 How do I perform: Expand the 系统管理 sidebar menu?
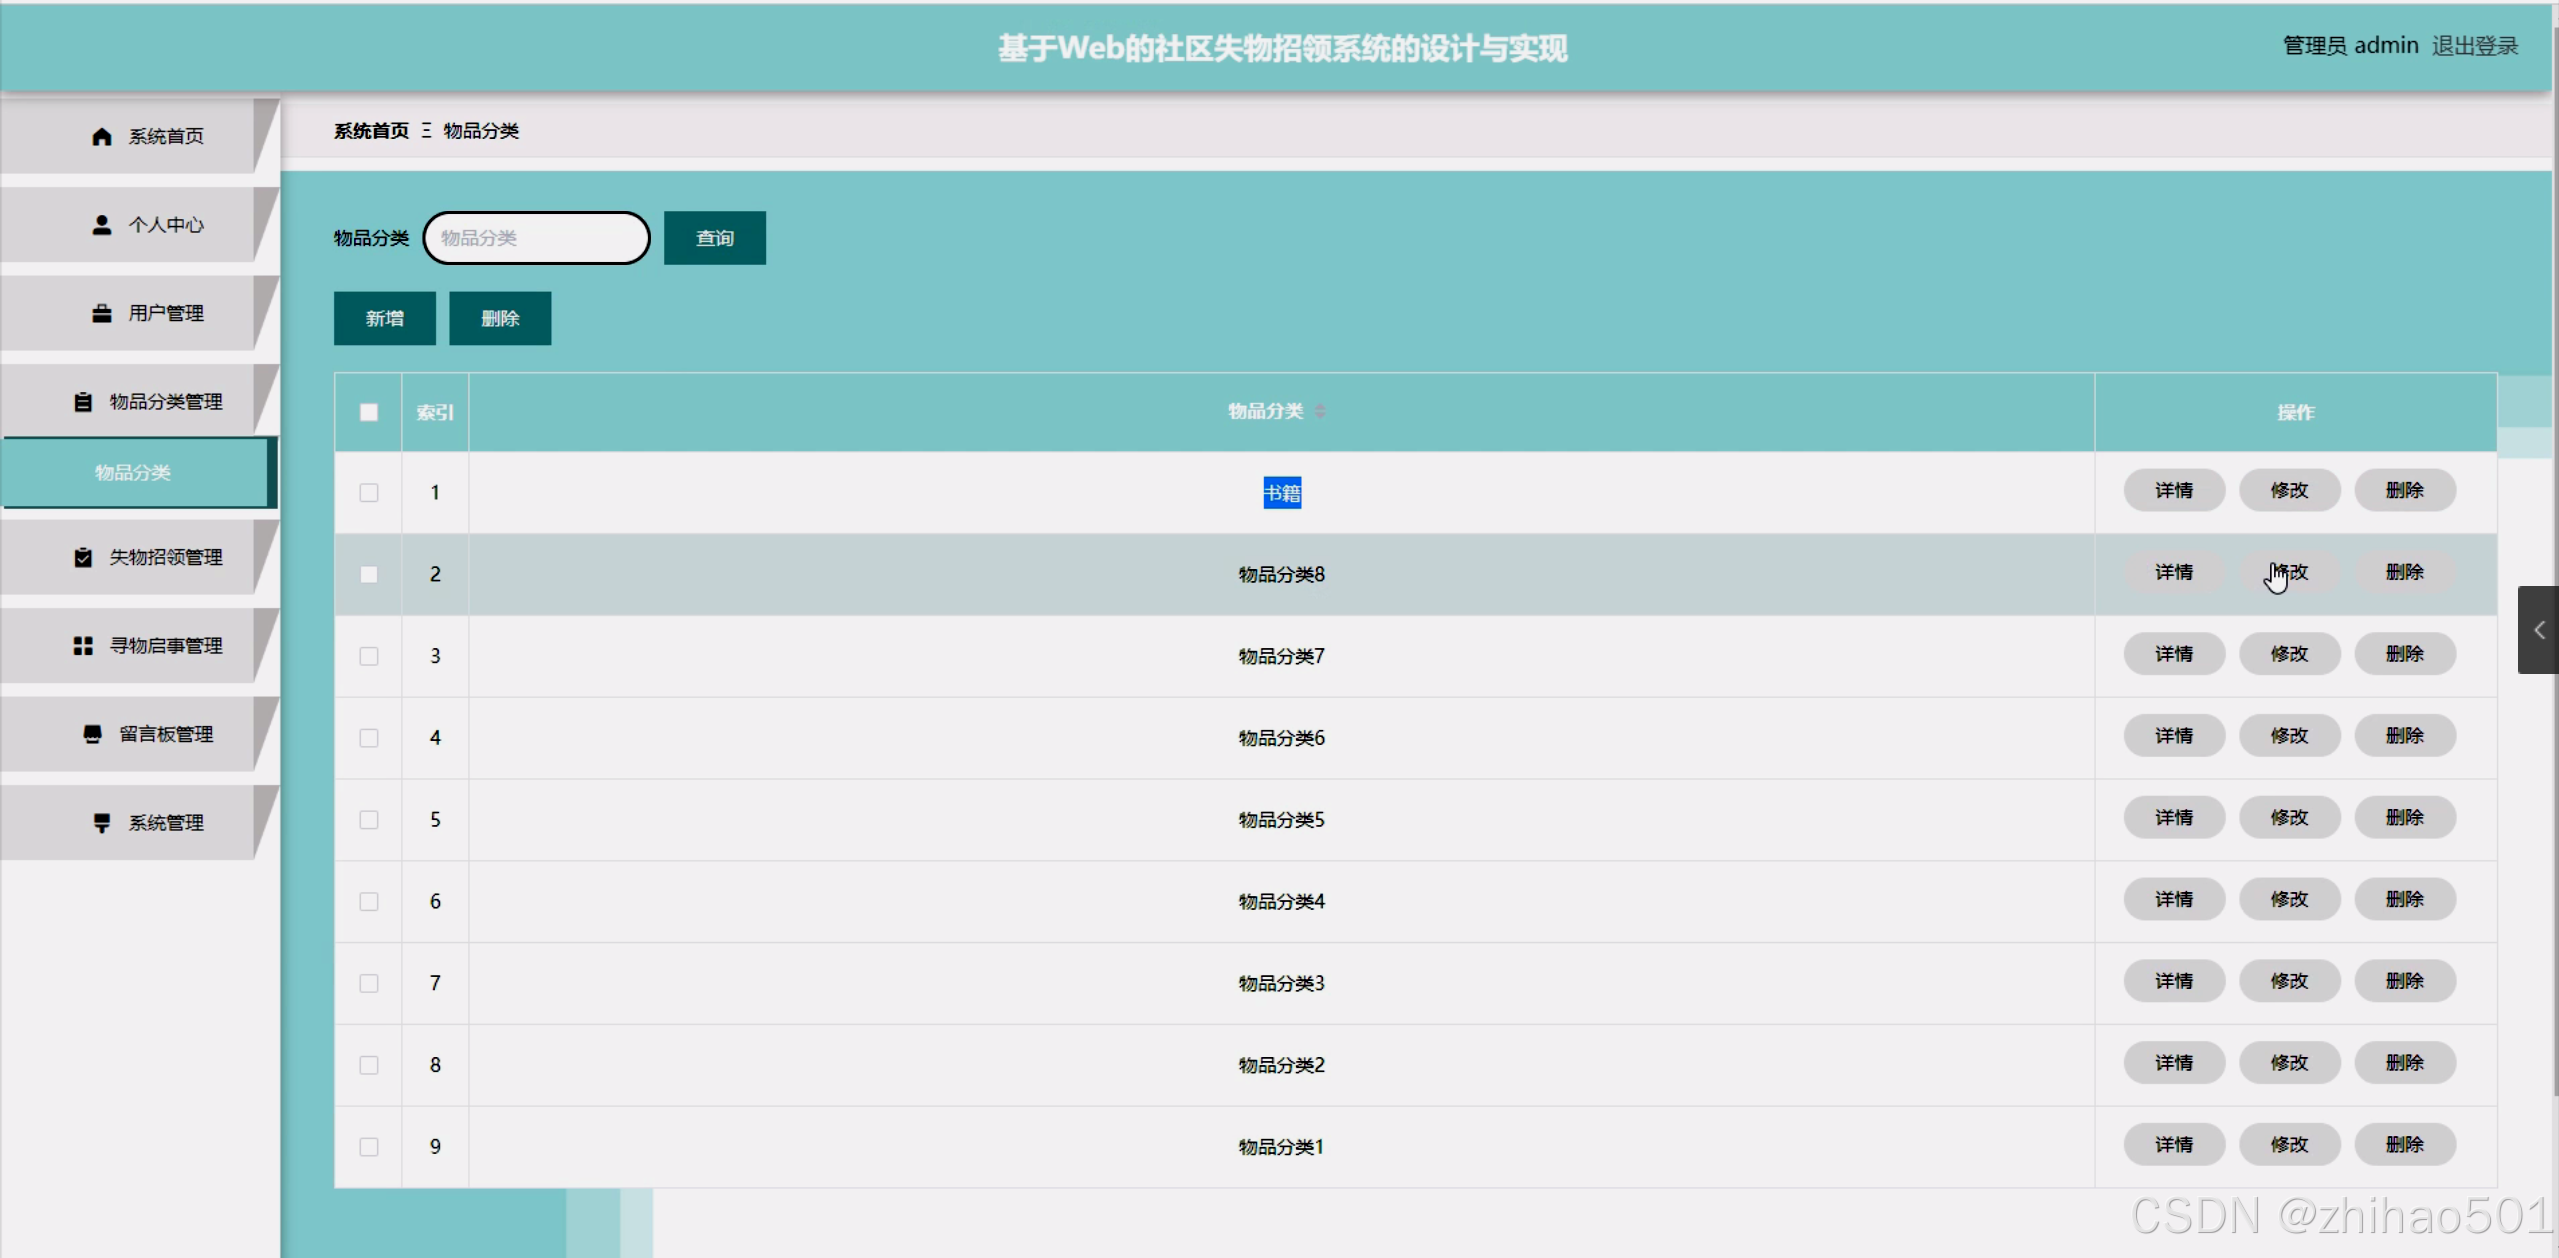165,823
